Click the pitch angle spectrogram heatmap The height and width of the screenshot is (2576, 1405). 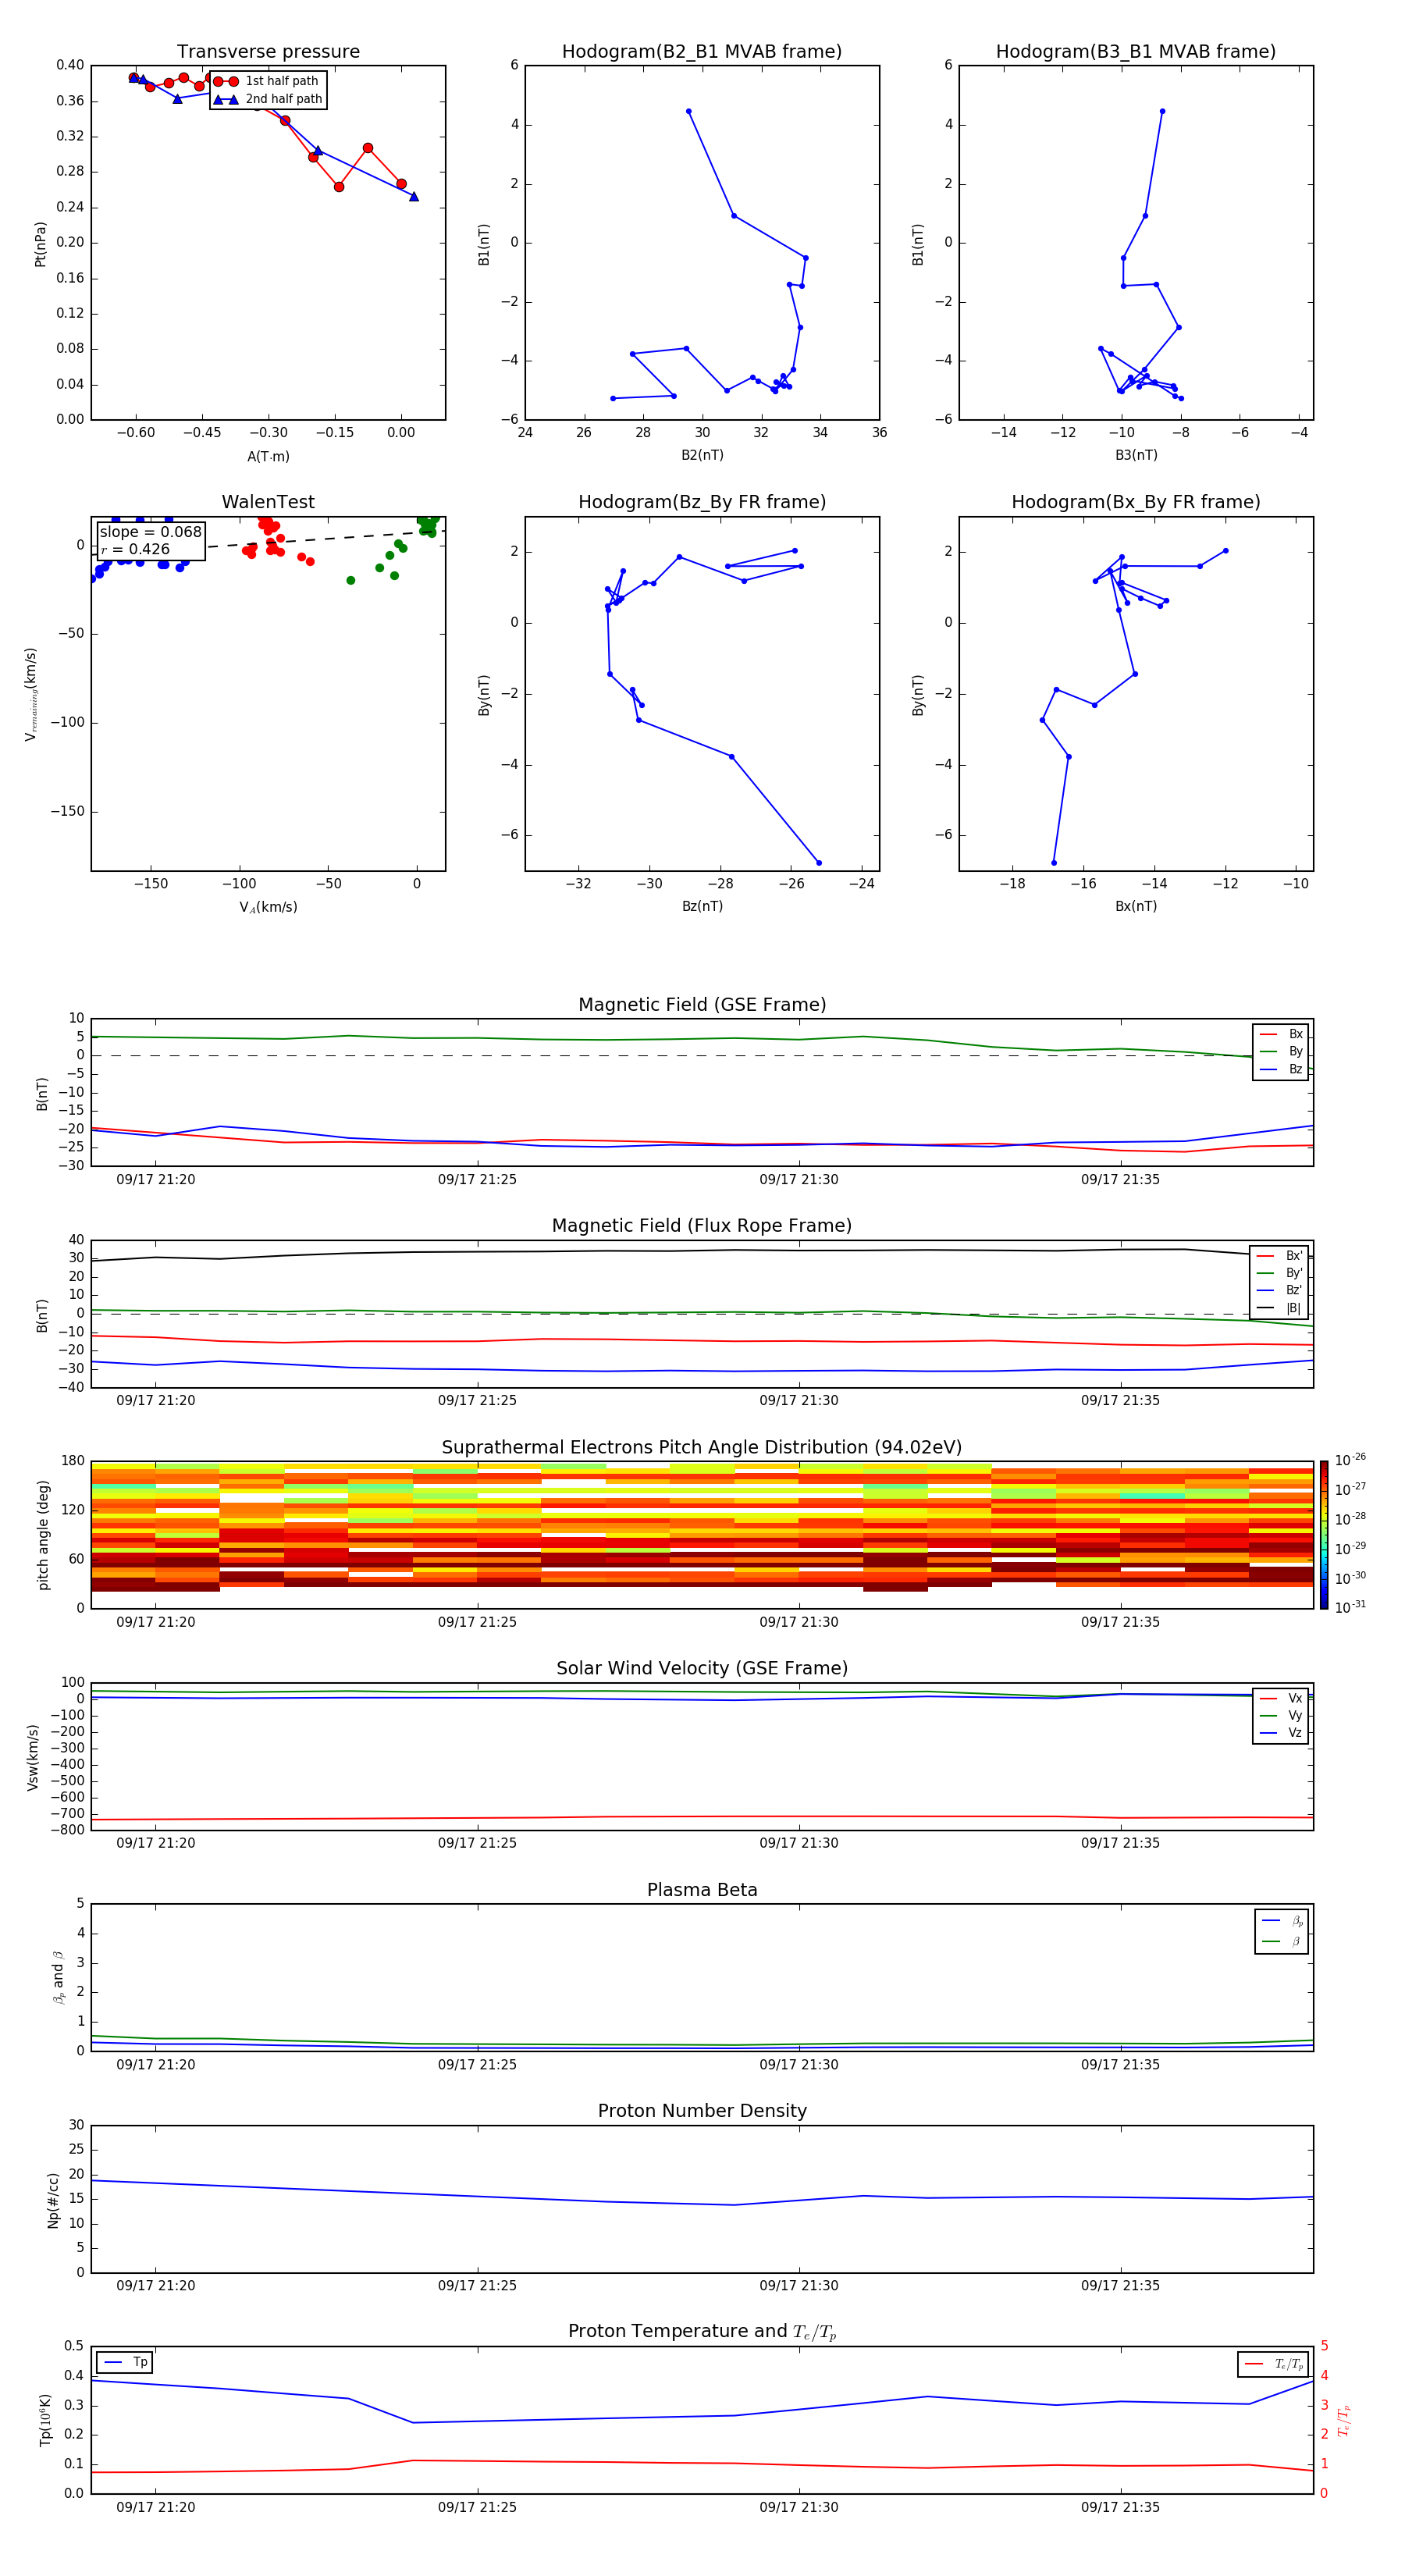click(702, 1535)
